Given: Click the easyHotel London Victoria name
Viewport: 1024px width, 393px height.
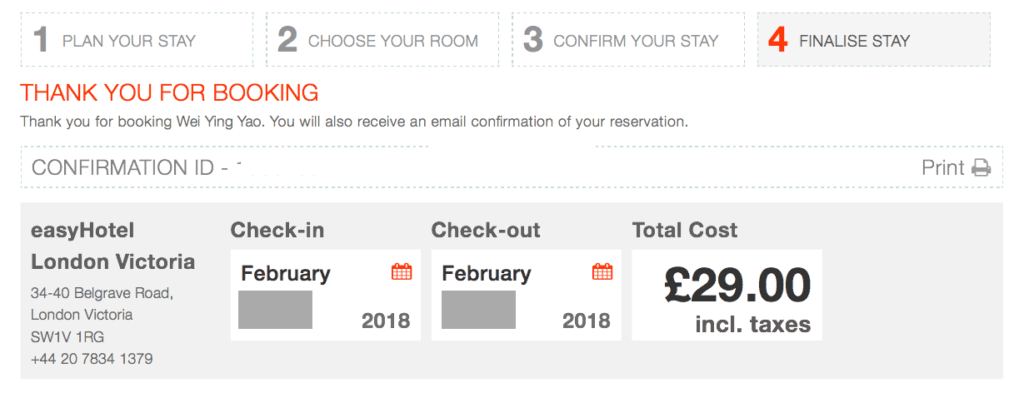Looking at the screenshot, I should click(x=113, y=246).
